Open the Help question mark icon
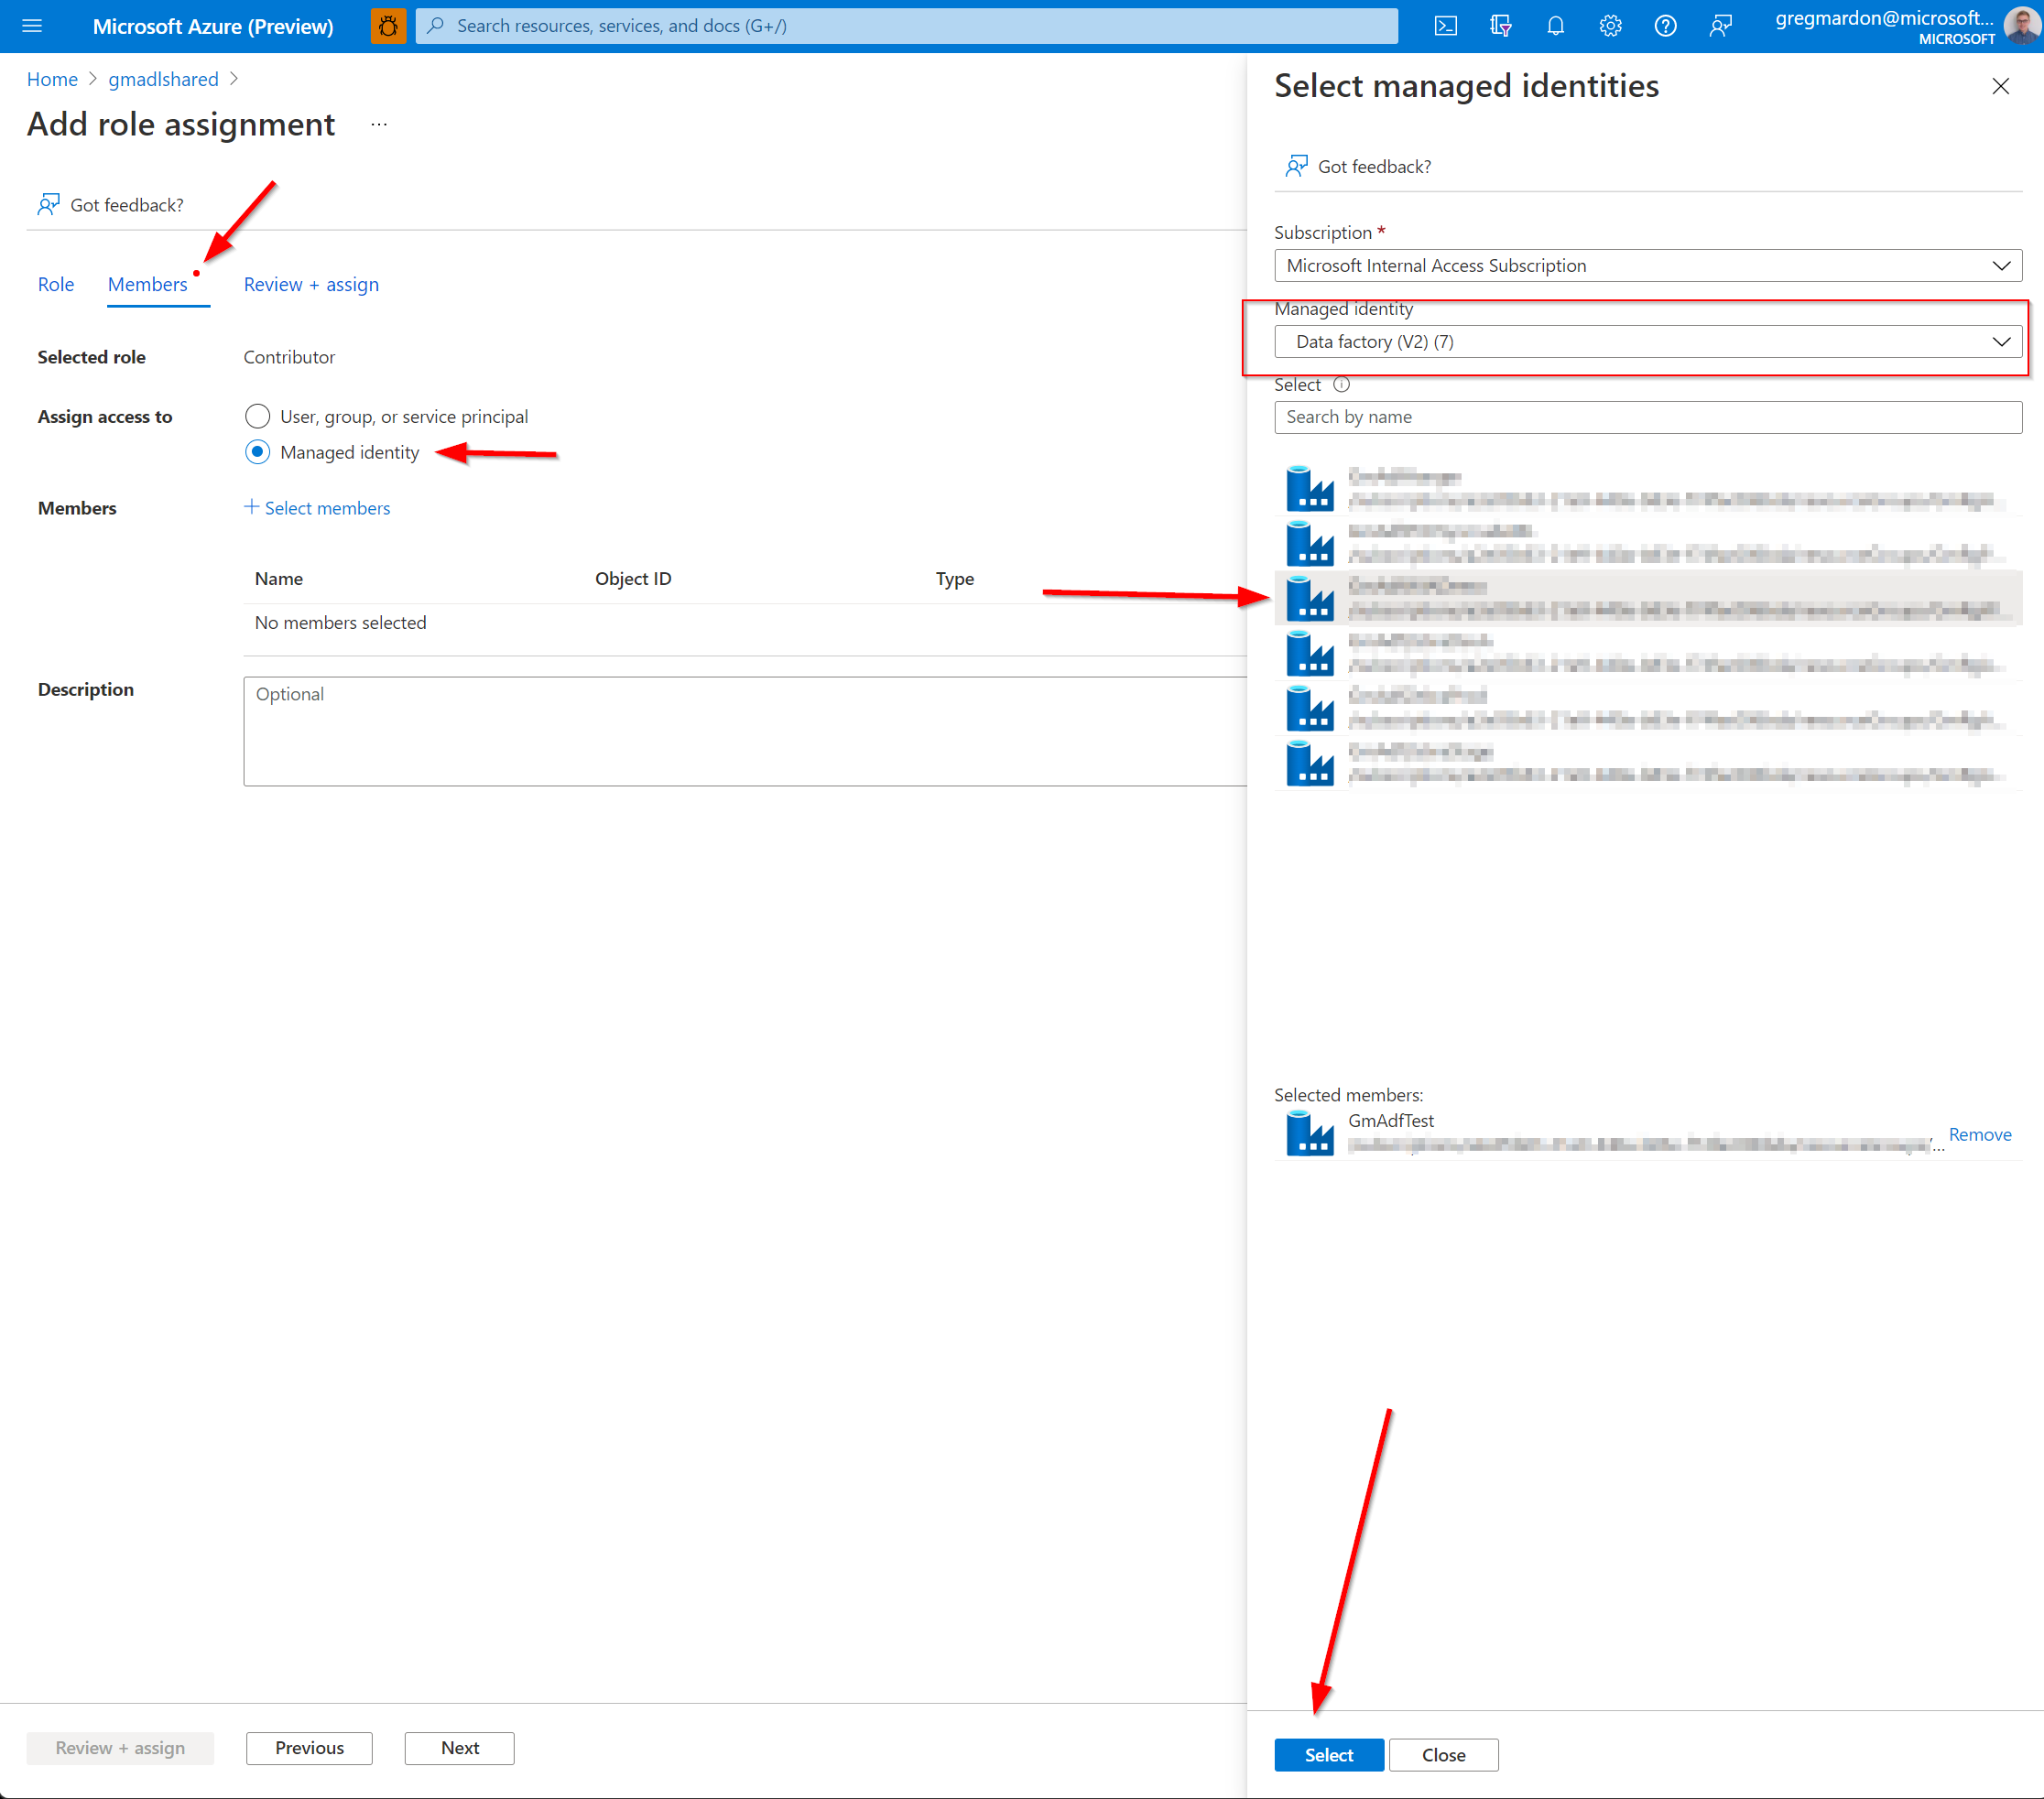The width and height of the screenshot is (2044, 1799). (x=1665, y=26)
